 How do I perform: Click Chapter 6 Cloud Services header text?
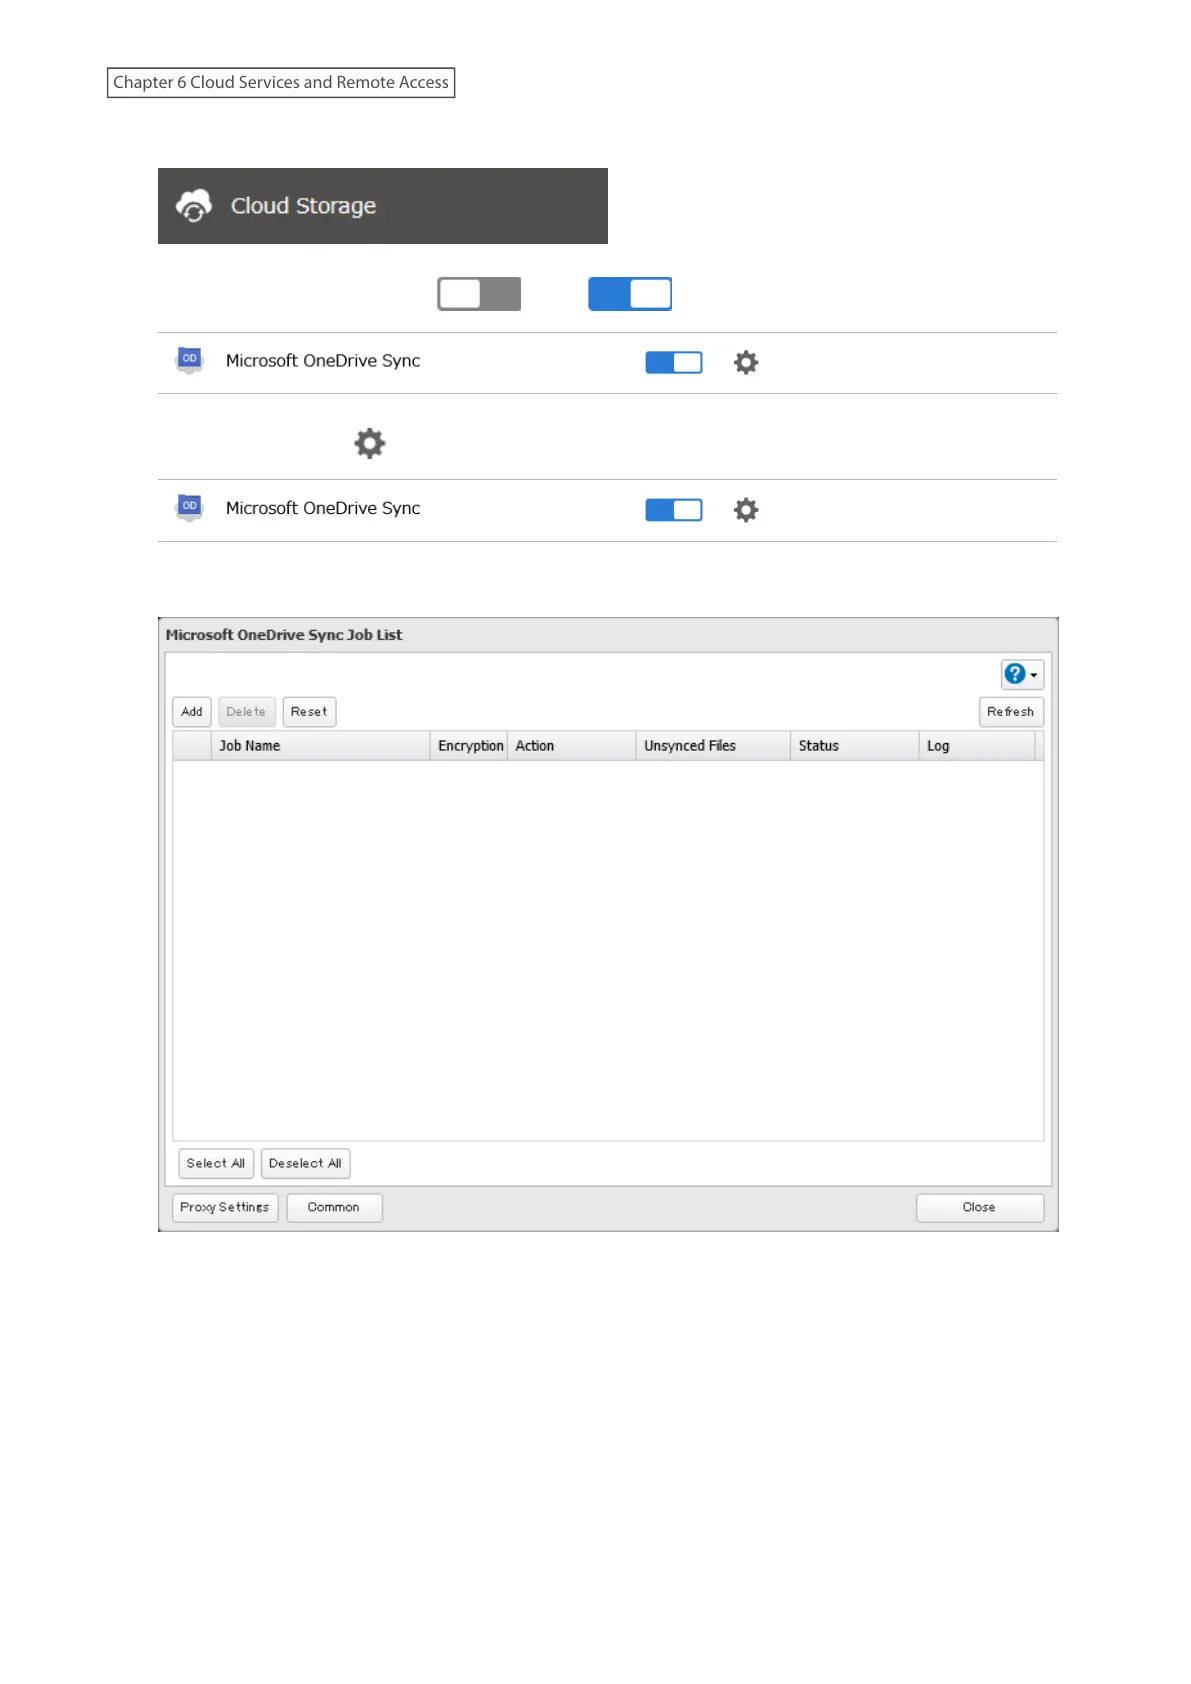(x=281, y=82)
